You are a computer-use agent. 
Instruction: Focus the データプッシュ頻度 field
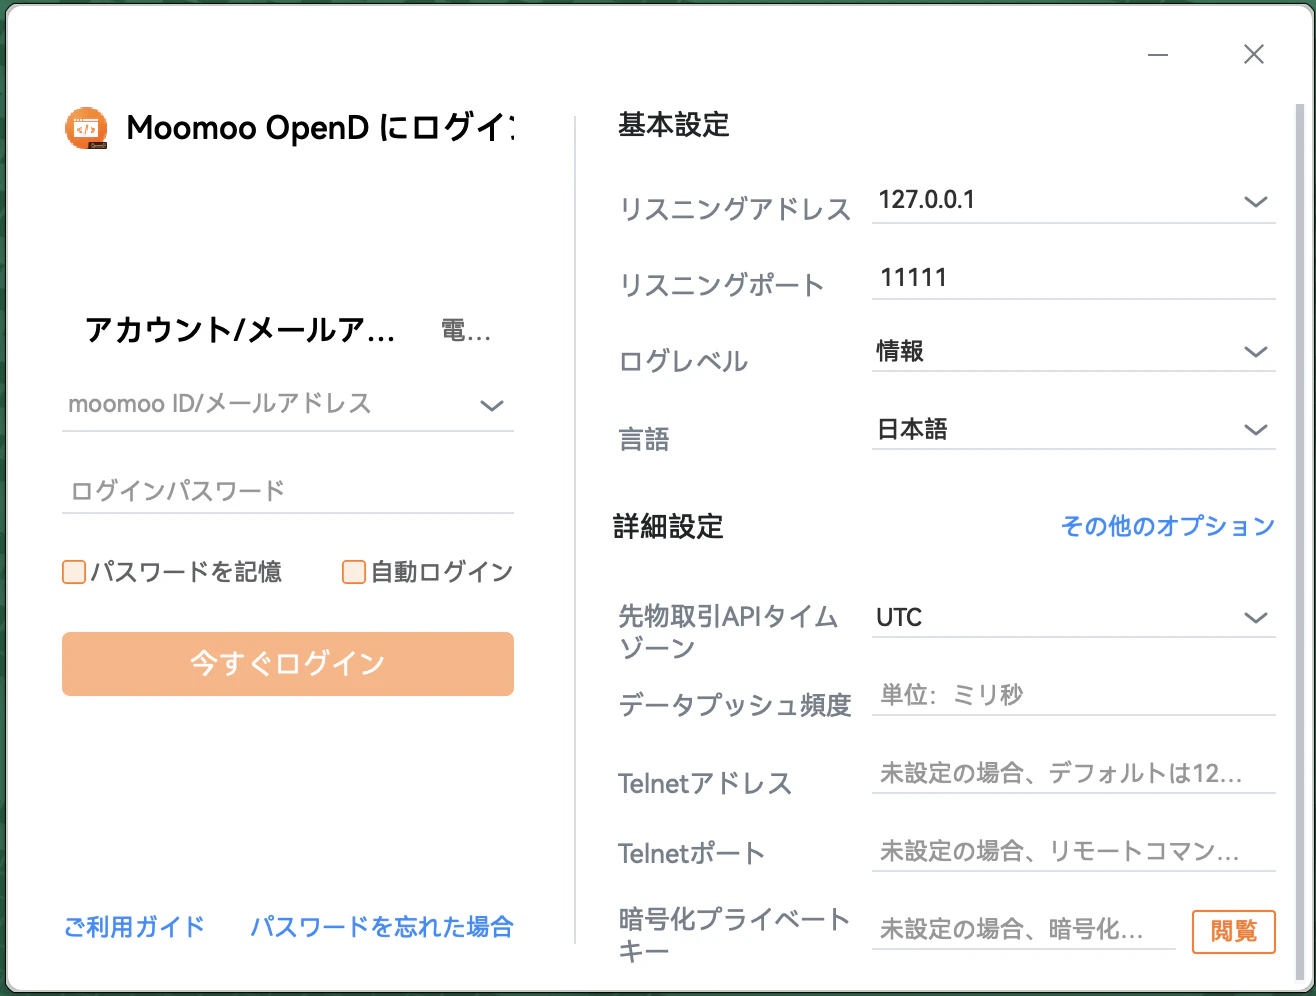pyautogui.click(x=1074, y=695)
